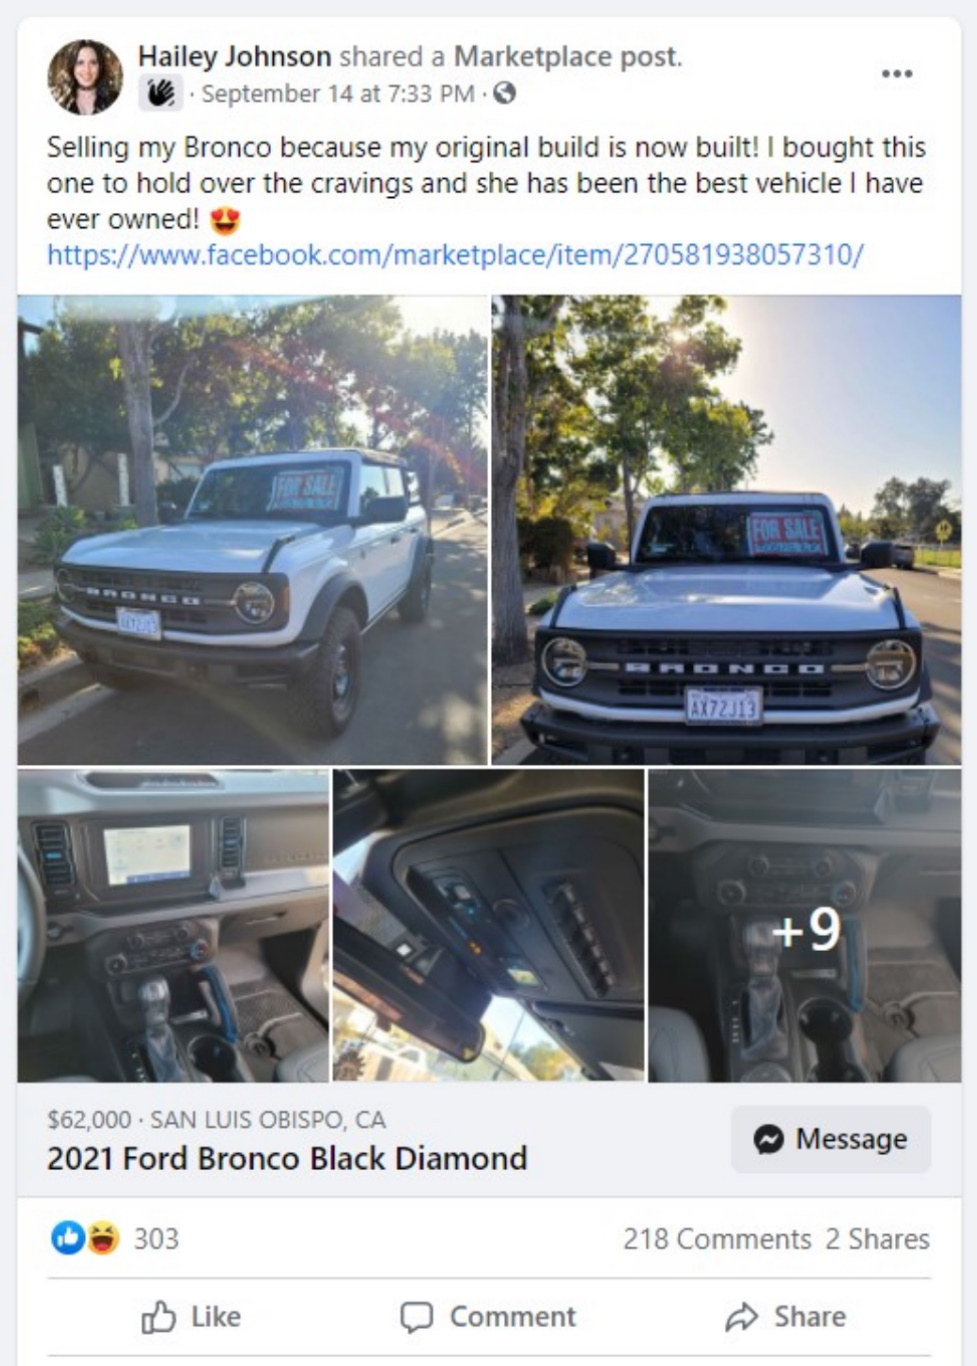Screen dimensions: 977x1366
Task: Show the 303 reactions count list
Action: click(156, 1239)
